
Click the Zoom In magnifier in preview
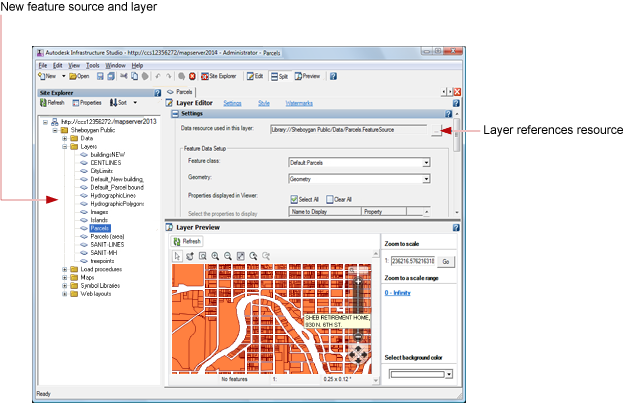pyautogui.click(x=215, y=256)
